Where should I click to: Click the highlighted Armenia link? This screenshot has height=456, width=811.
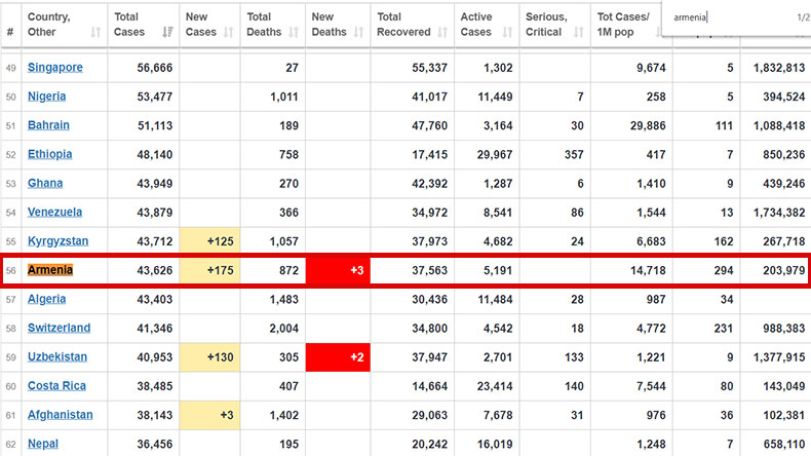50,270
